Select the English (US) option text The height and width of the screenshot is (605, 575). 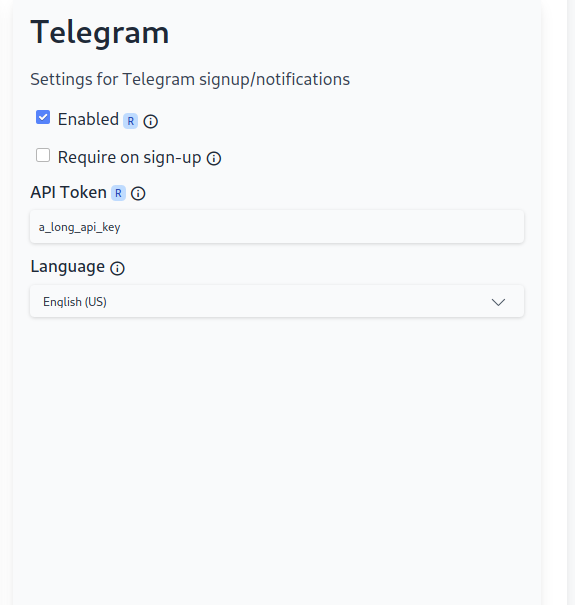pos(75,302)
